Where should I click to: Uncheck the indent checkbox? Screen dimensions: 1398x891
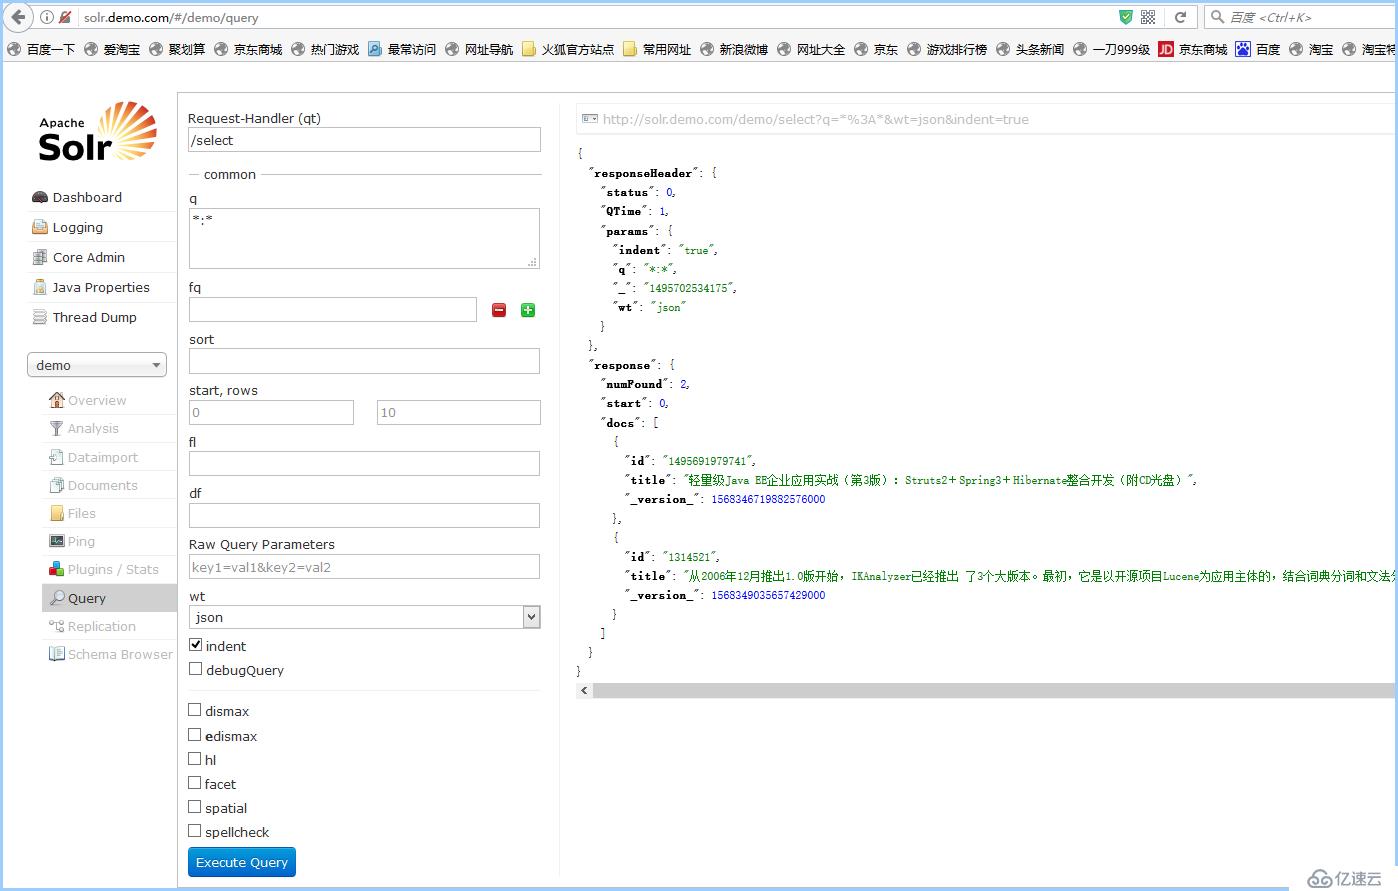[x=195, y=645]
